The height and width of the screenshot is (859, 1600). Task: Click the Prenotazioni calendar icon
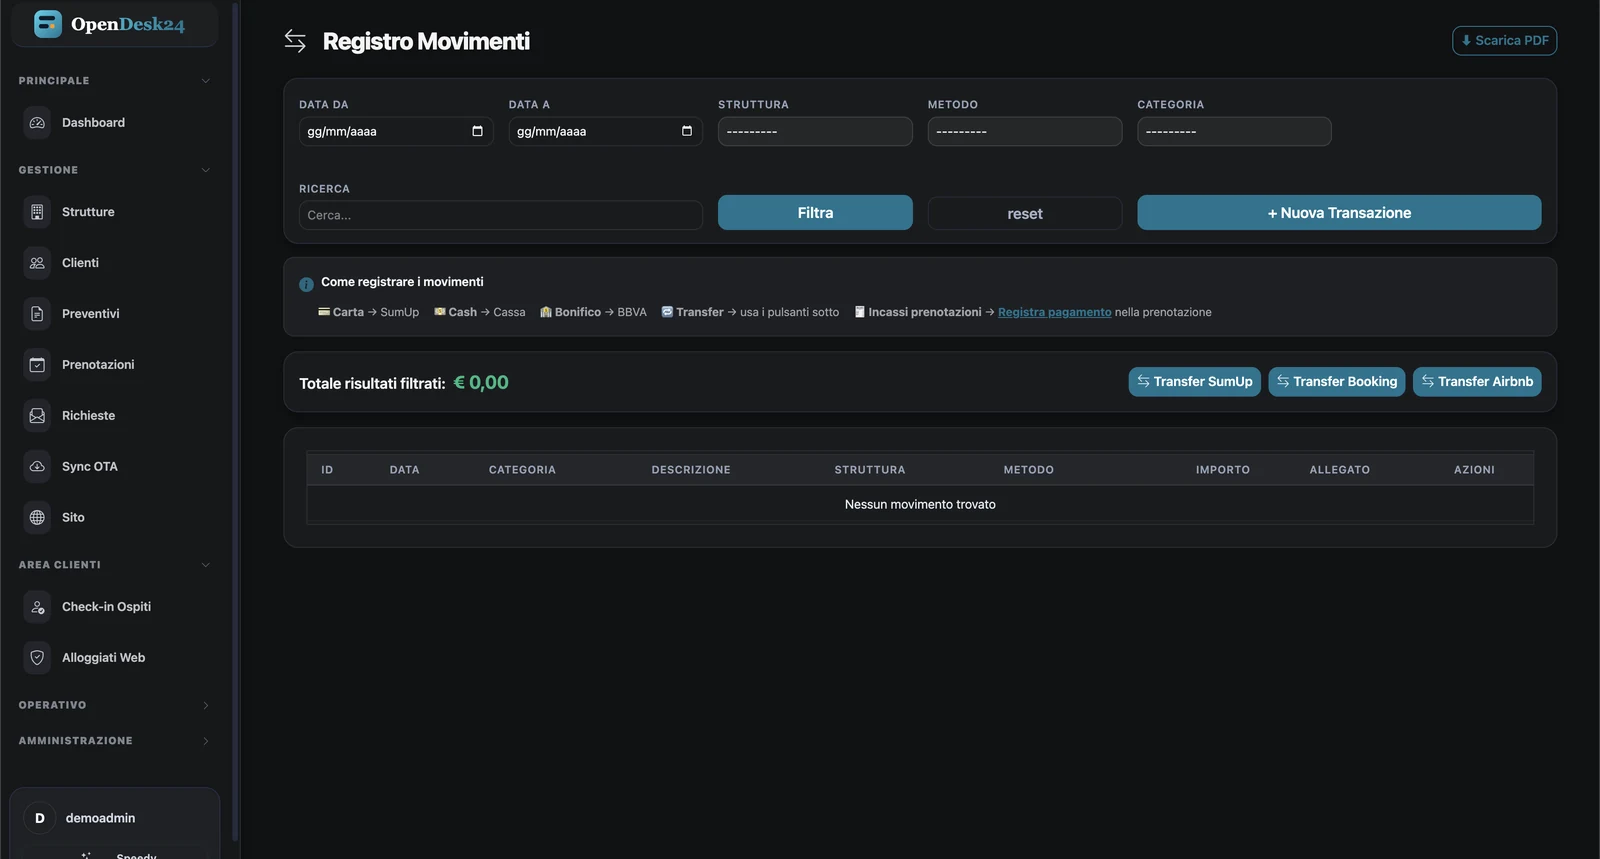tap(37, 365)
